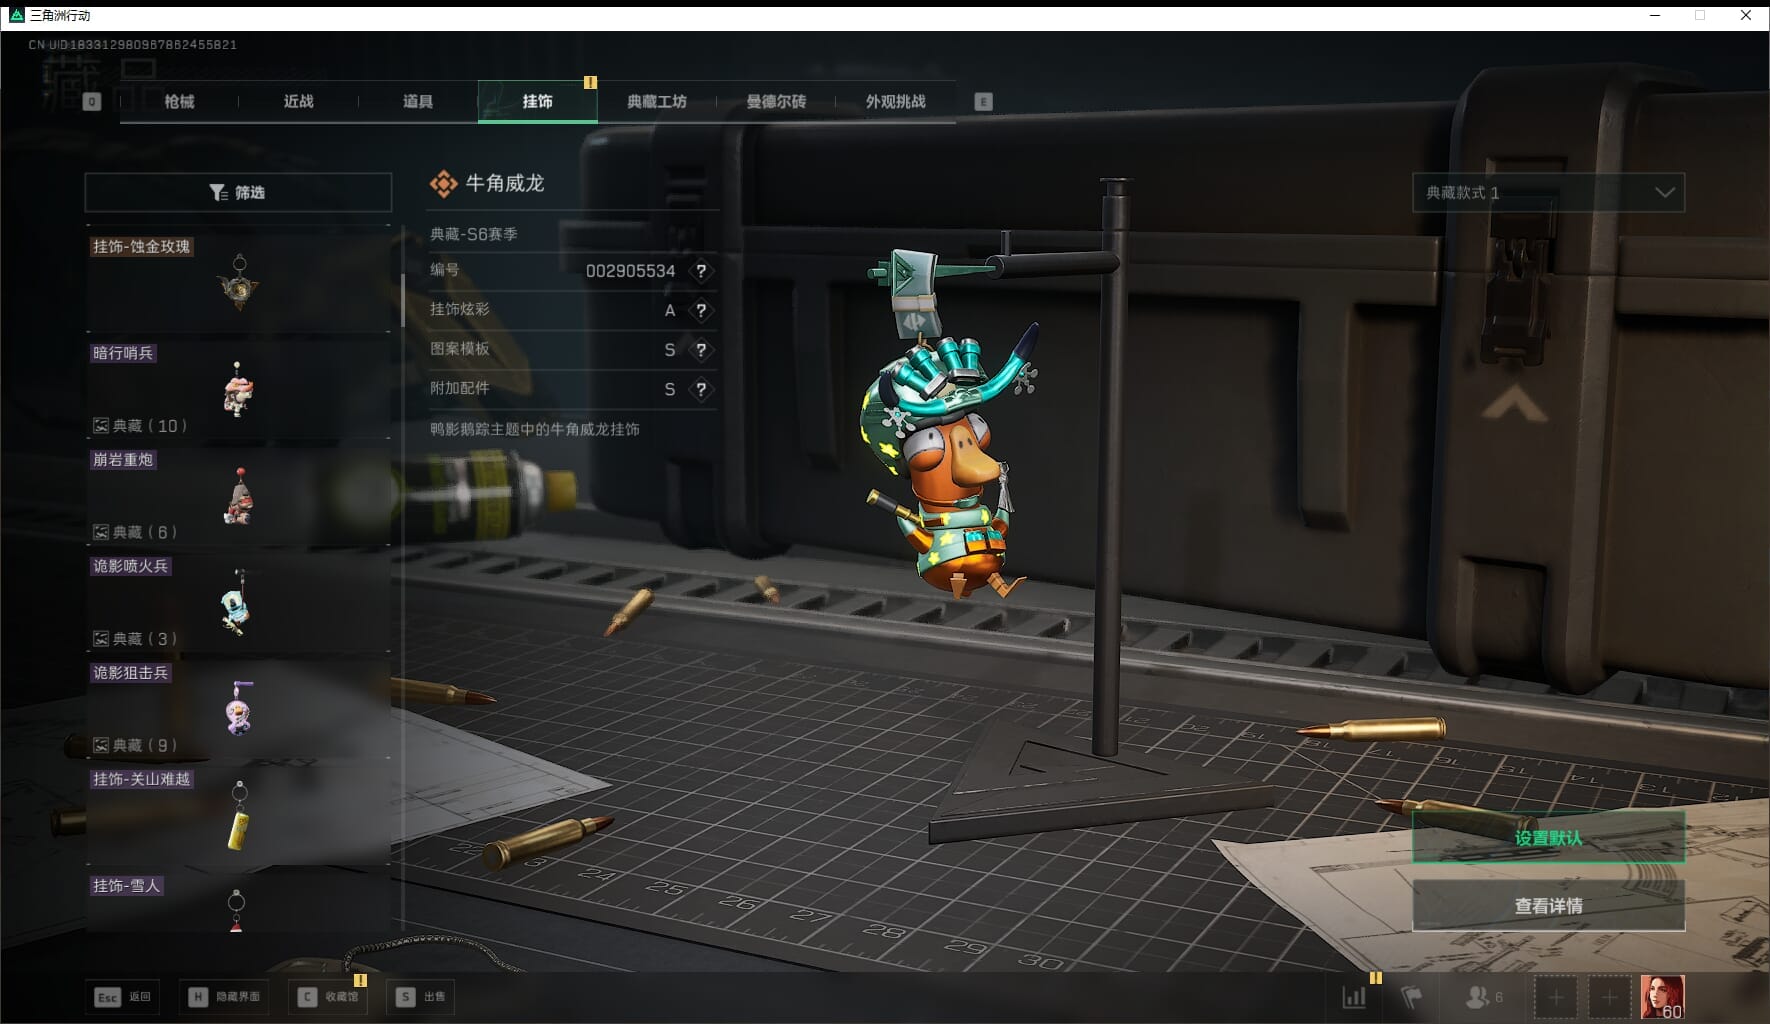Screen dimensions: 1770x1024
Task: Select the 挂饰-蚀金玫瑰 charm item
Action: (238, 280)
